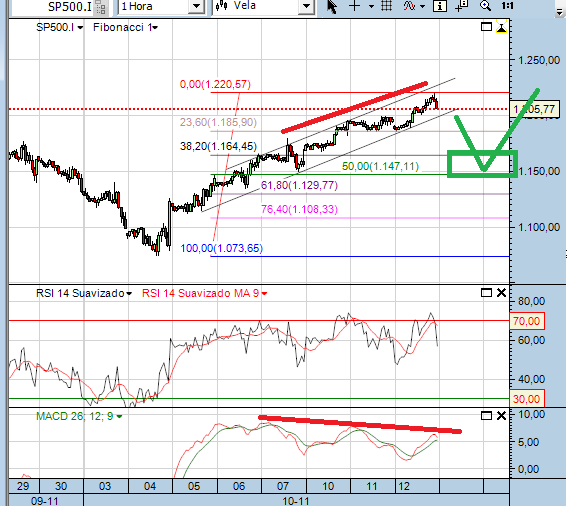Select the zoom magnifier tool
Screen dimensions: 567x506
tap(485, 6)
